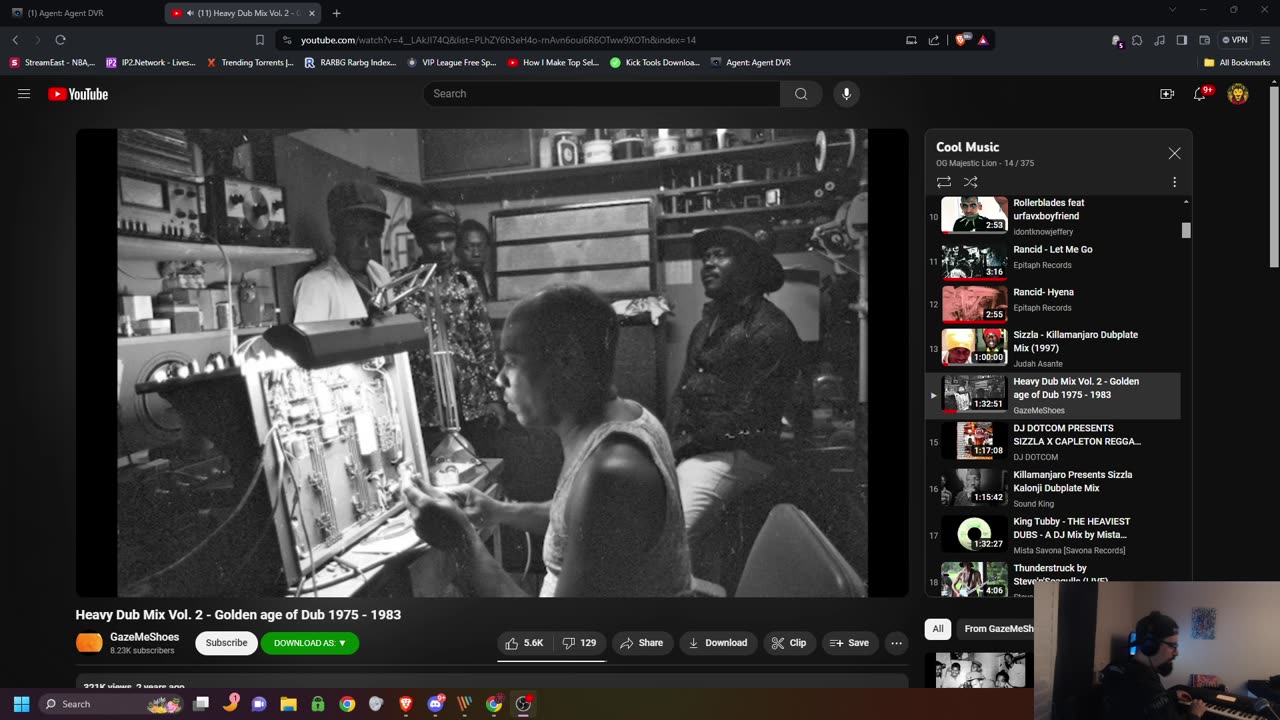Viewport: 1280px width, 720px height.
Task: Play Rollerblades feat urfavxboyfriend from playlist
Action: (x=1053, y=214)
